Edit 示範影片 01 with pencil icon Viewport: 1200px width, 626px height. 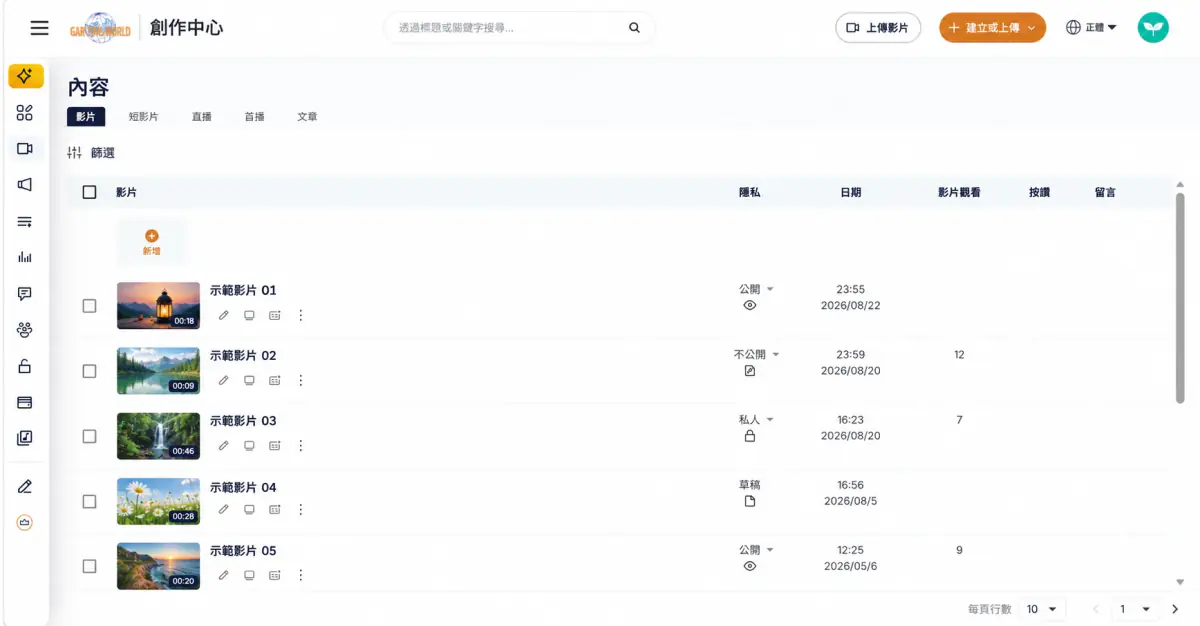224,315
